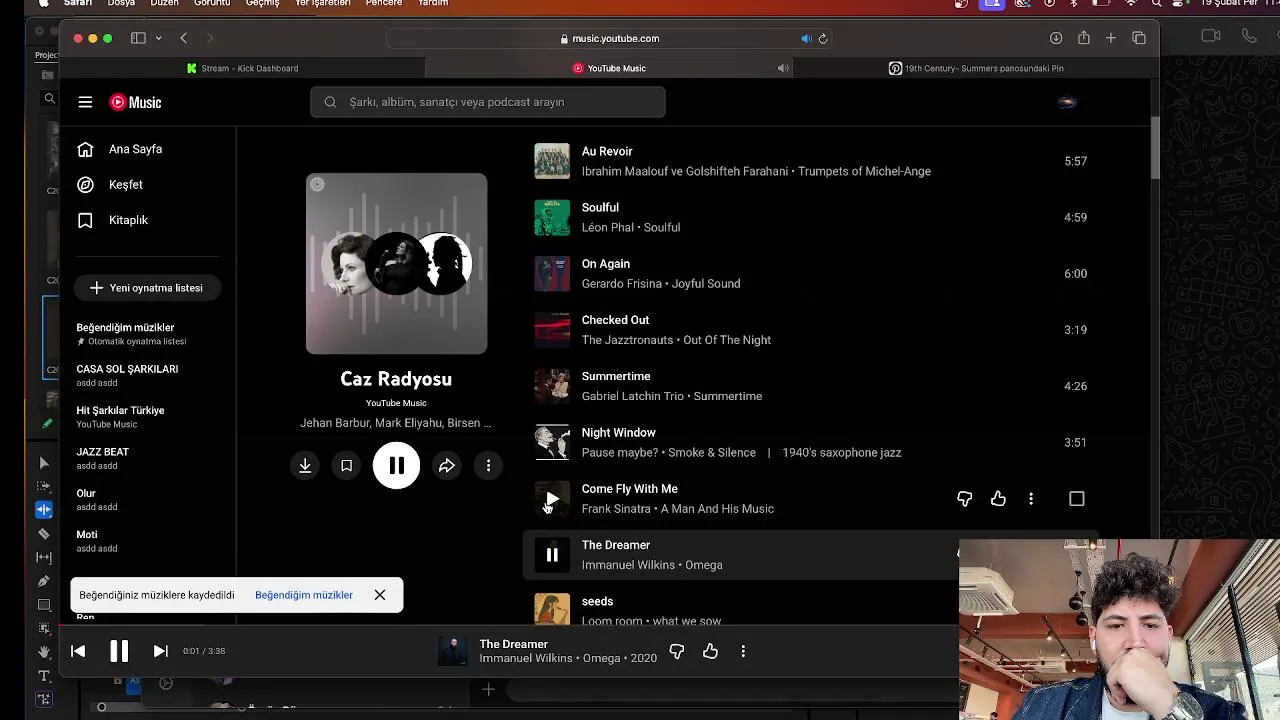
Task: Dislike The Dreamer in the player bar
Action: pos(677,651)
